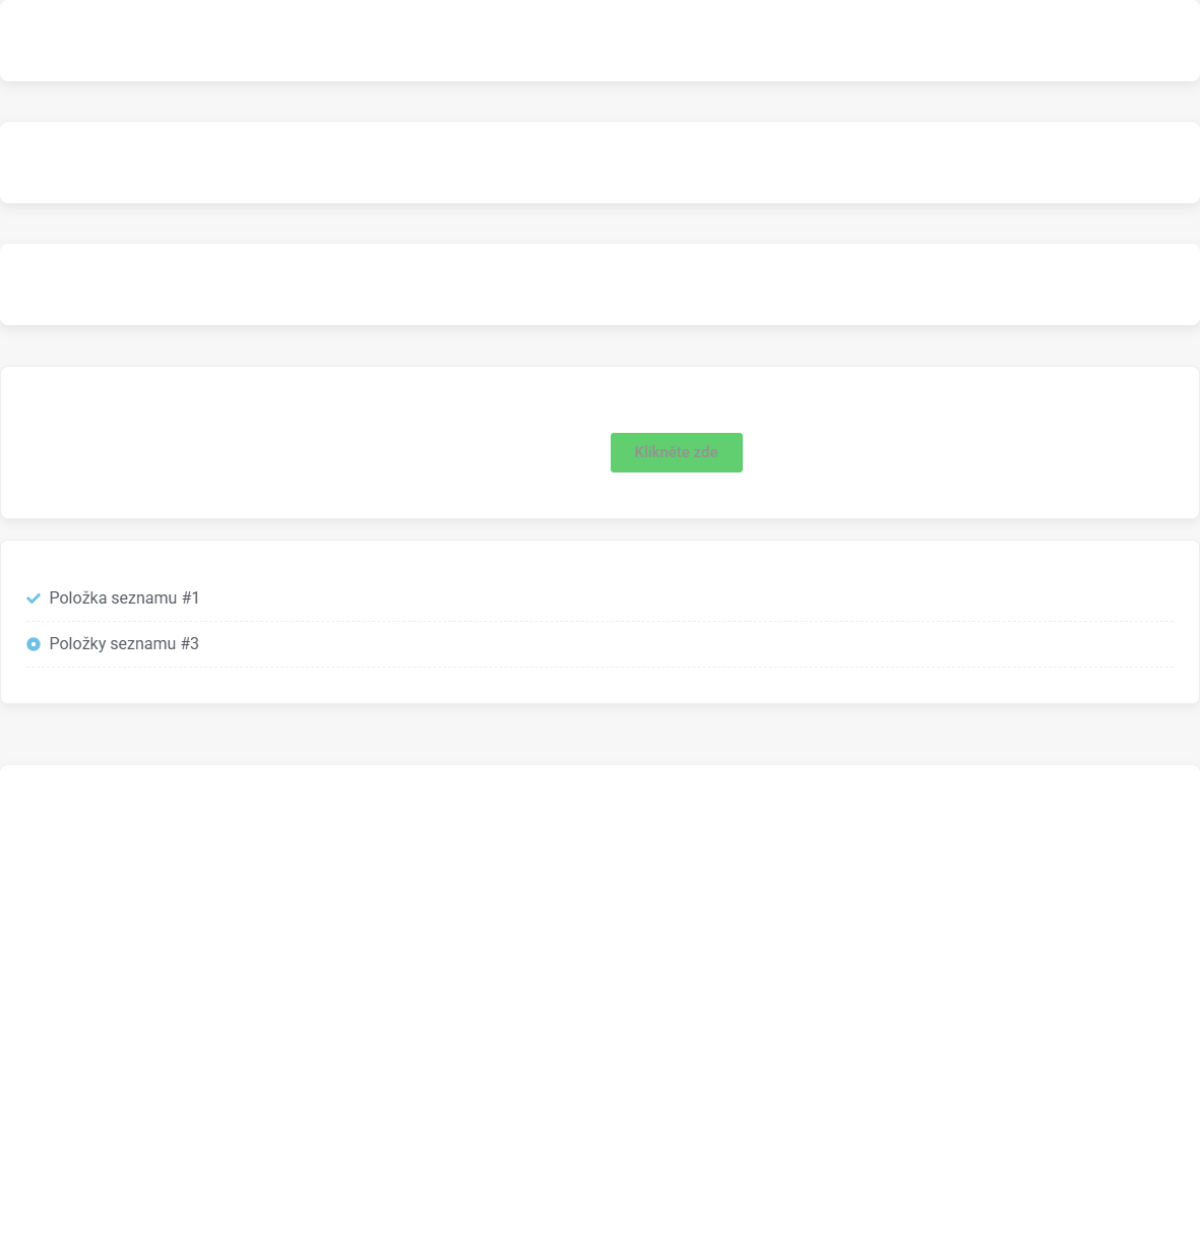This screenshot has height=1233, width=1200.
Task: Click the green Klikněte zde button
Action: pos(676,452)
